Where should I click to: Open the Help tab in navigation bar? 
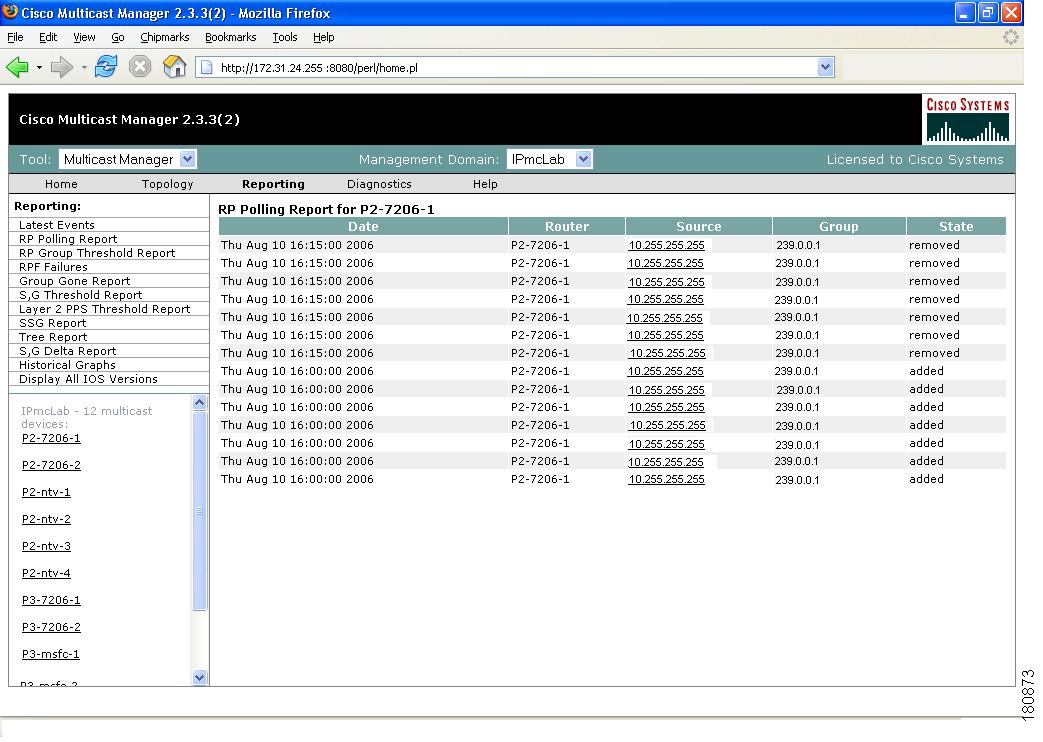[485, 184]
